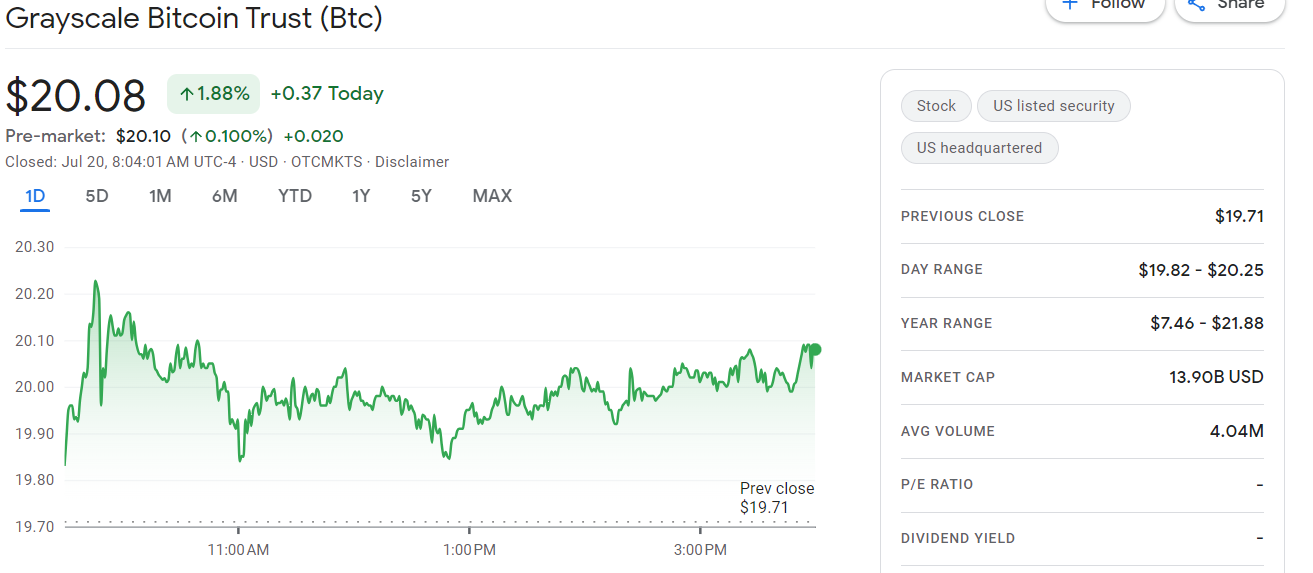Switch chart to 1M range

point(160,196)
